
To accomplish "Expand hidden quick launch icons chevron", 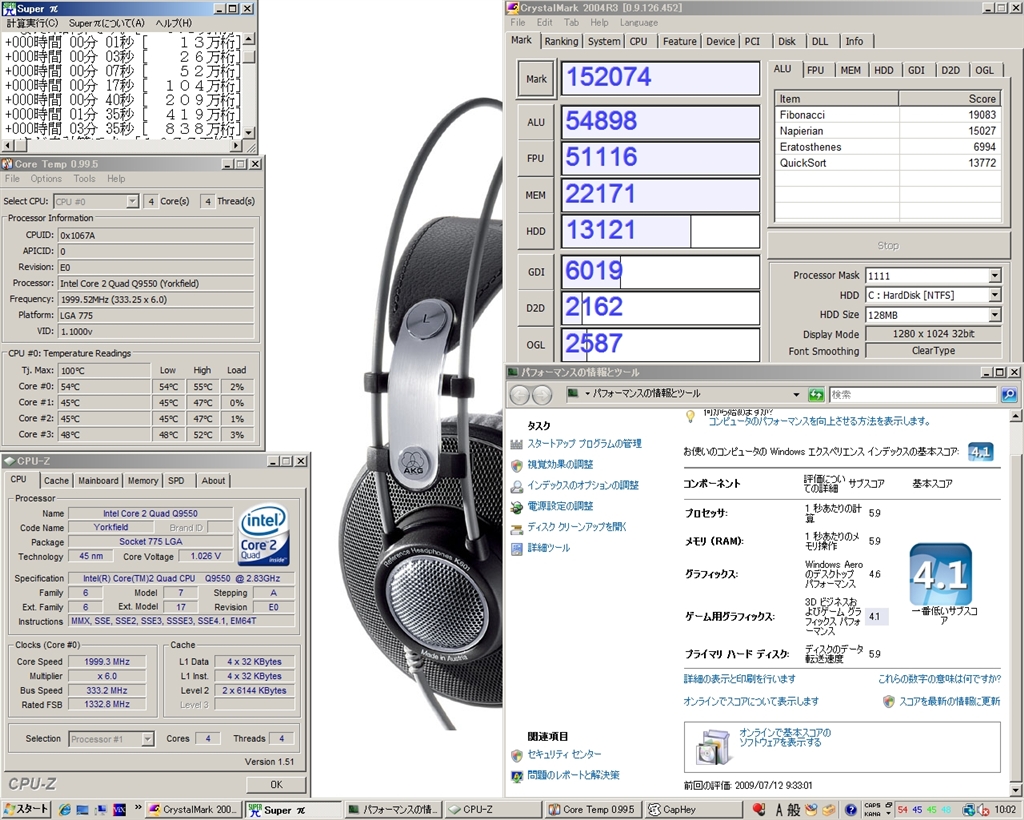I will point(138,808).
